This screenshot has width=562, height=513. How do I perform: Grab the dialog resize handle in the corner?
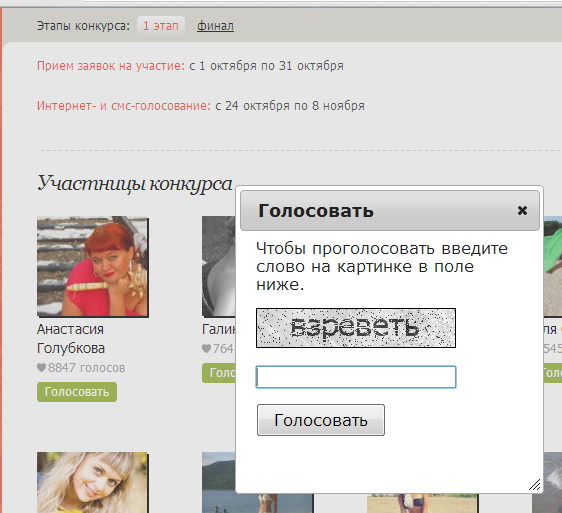[x=535, y=485]
